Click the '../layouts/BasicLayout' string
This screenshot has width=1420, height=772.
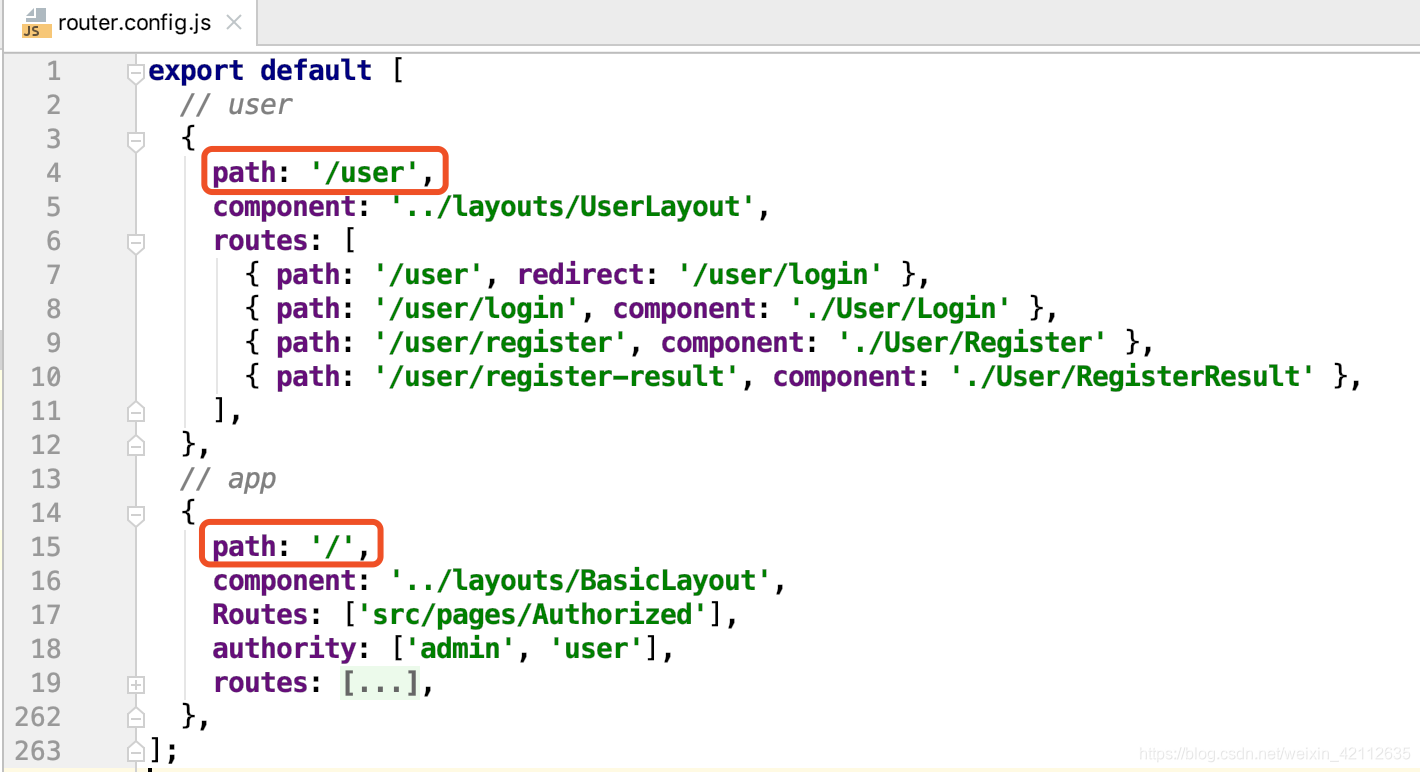point(582,581)
